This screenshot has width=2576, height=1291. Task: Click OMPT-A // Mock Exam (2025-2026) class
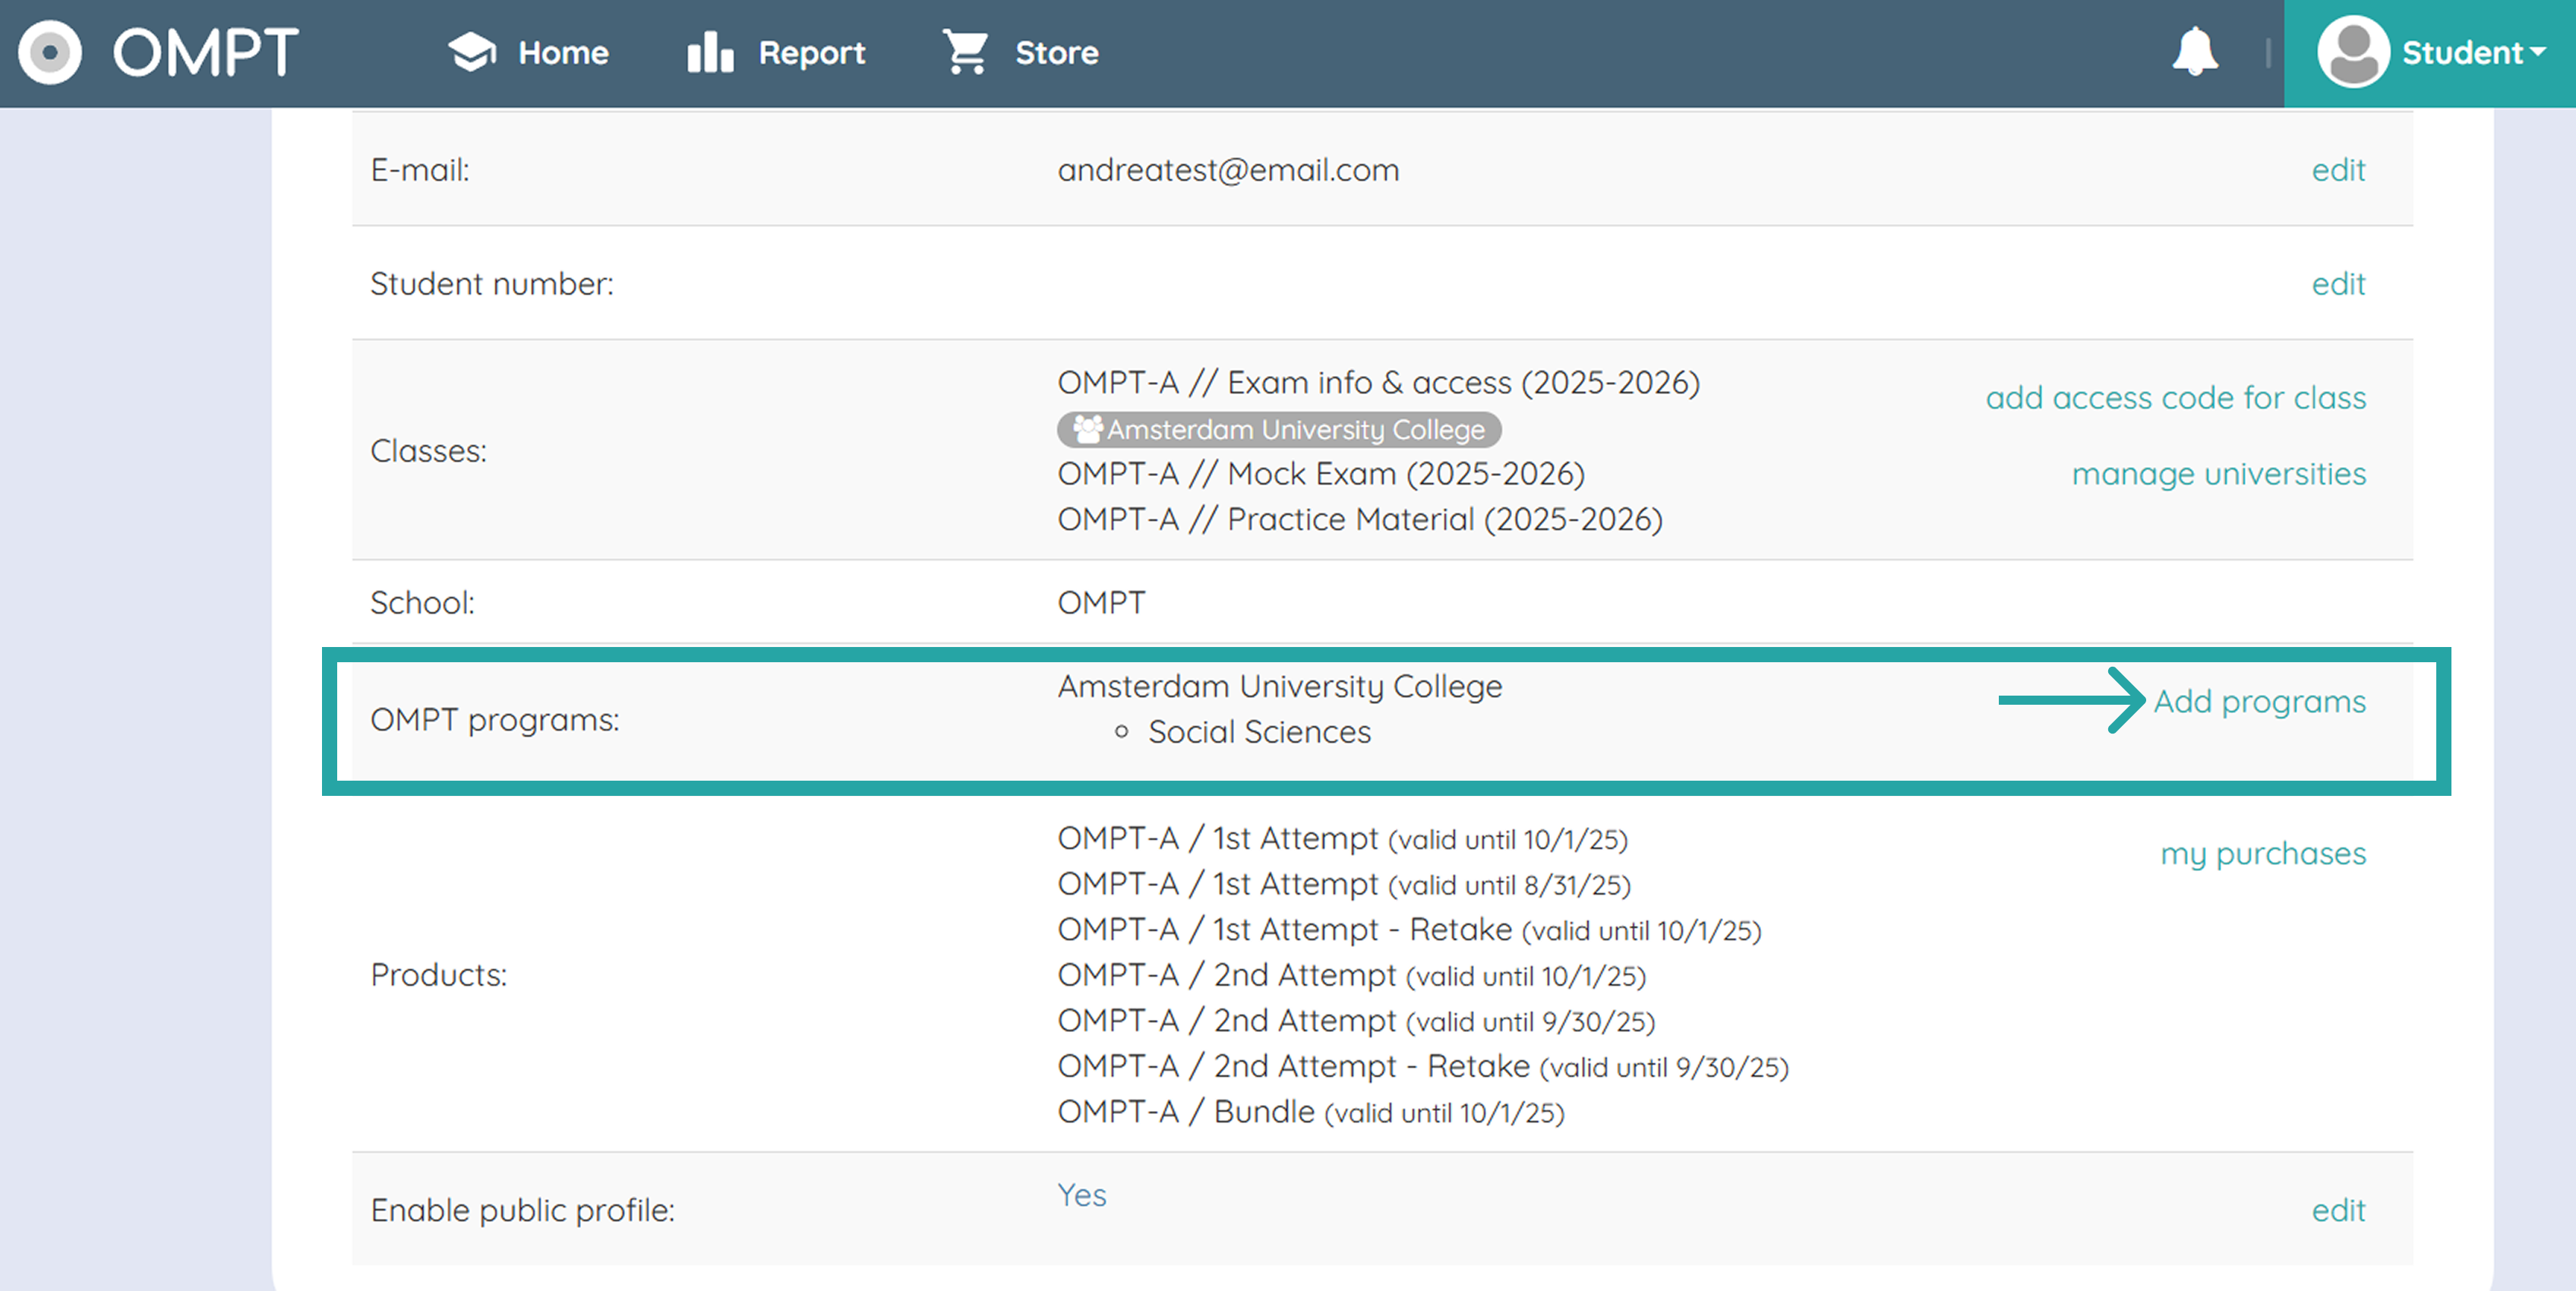1321,474
